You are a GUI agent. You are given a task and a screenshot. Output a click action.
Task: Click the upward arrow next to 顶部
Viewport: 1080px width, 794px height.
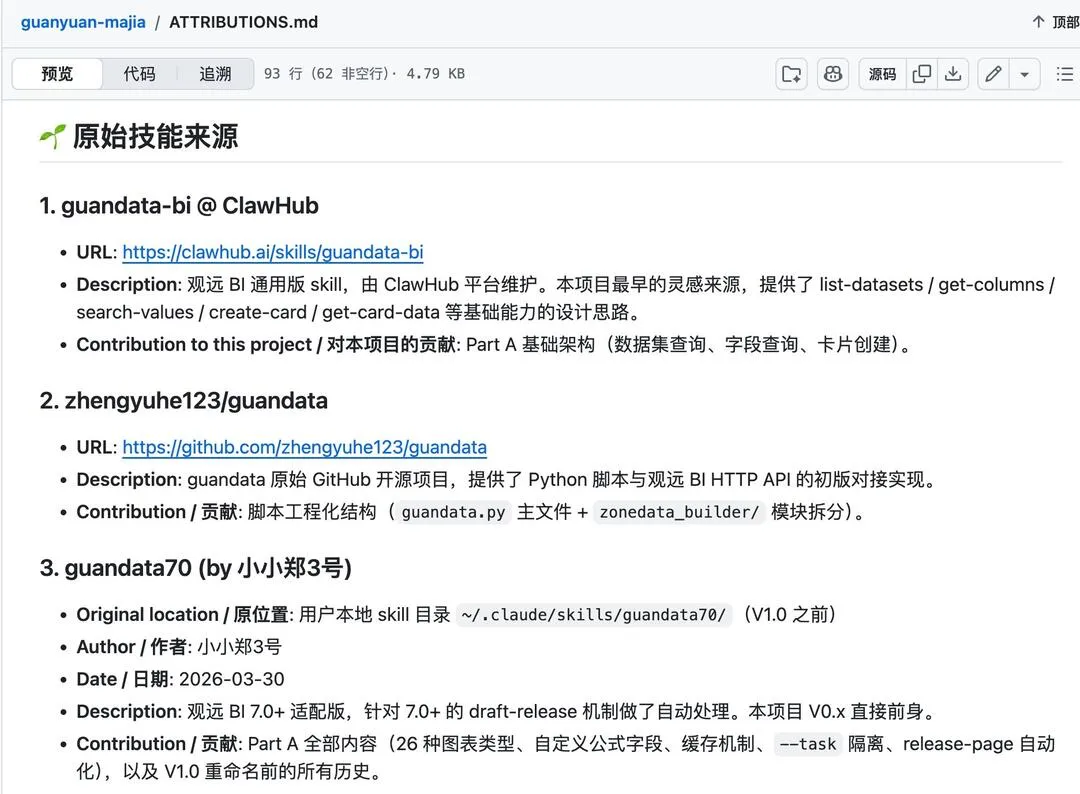1039,22
